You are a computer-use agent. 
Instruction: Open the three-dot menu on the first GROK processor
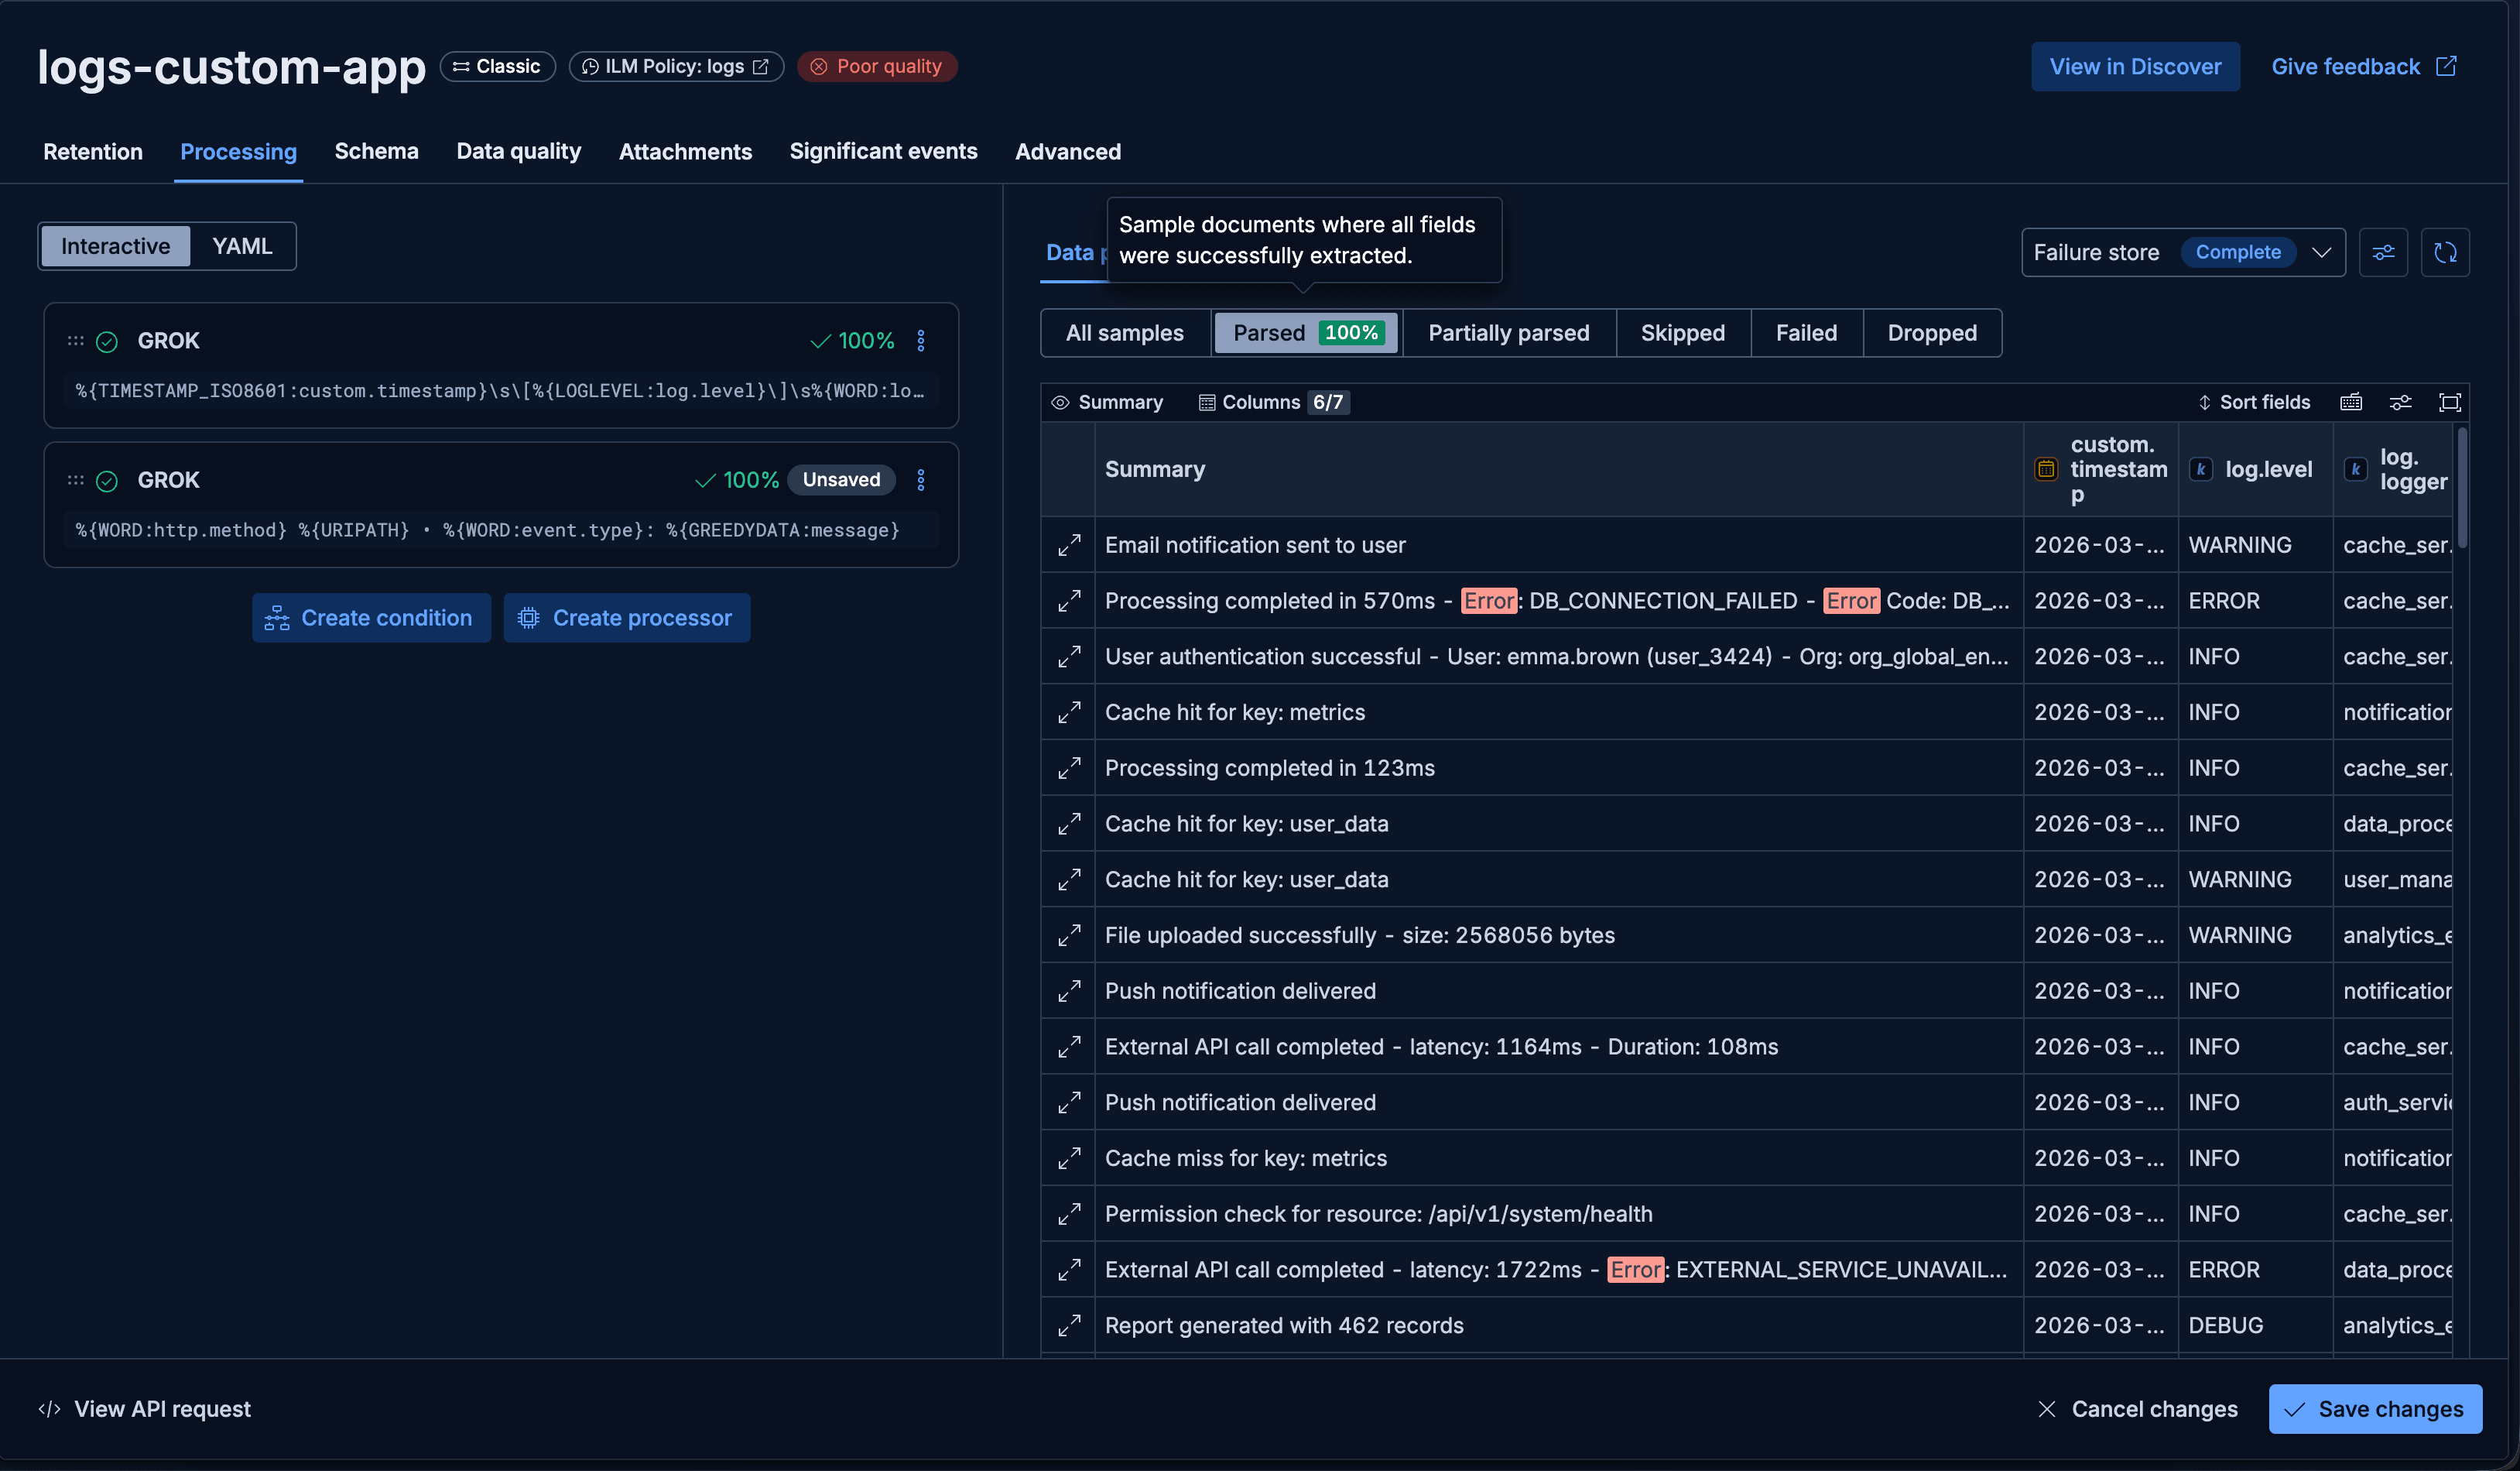click(x=921, y=340)
